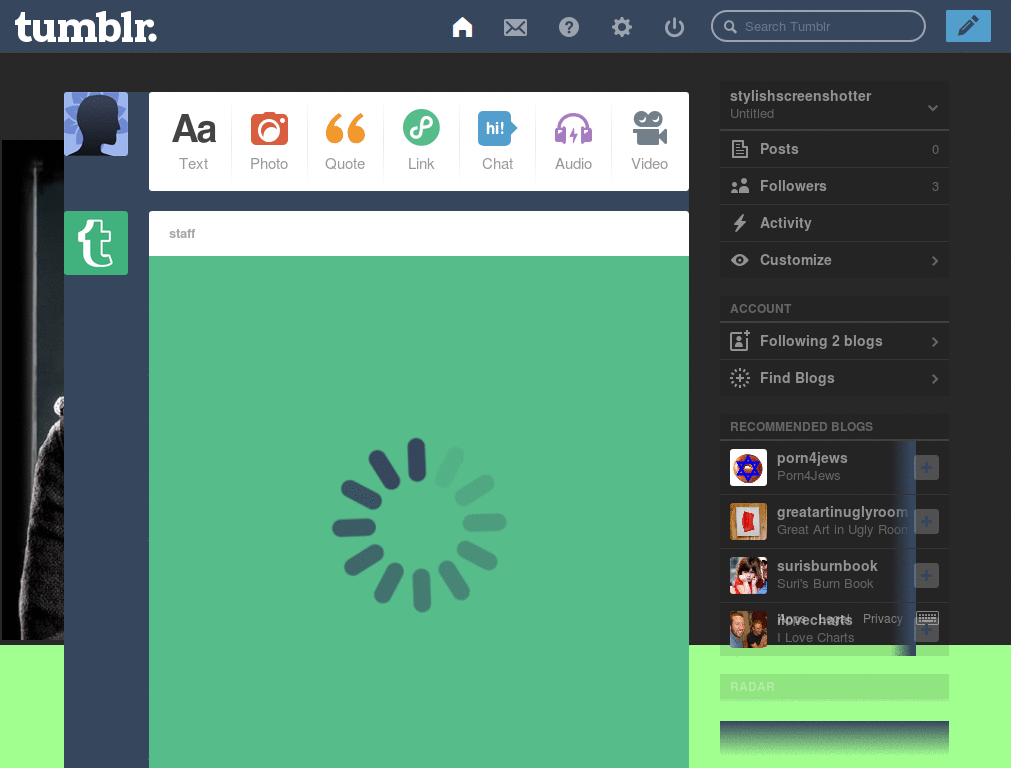Click the Followers people icon
This screenshot has width=1024, height=768.
pyautogui.click(x=739, y=186)
